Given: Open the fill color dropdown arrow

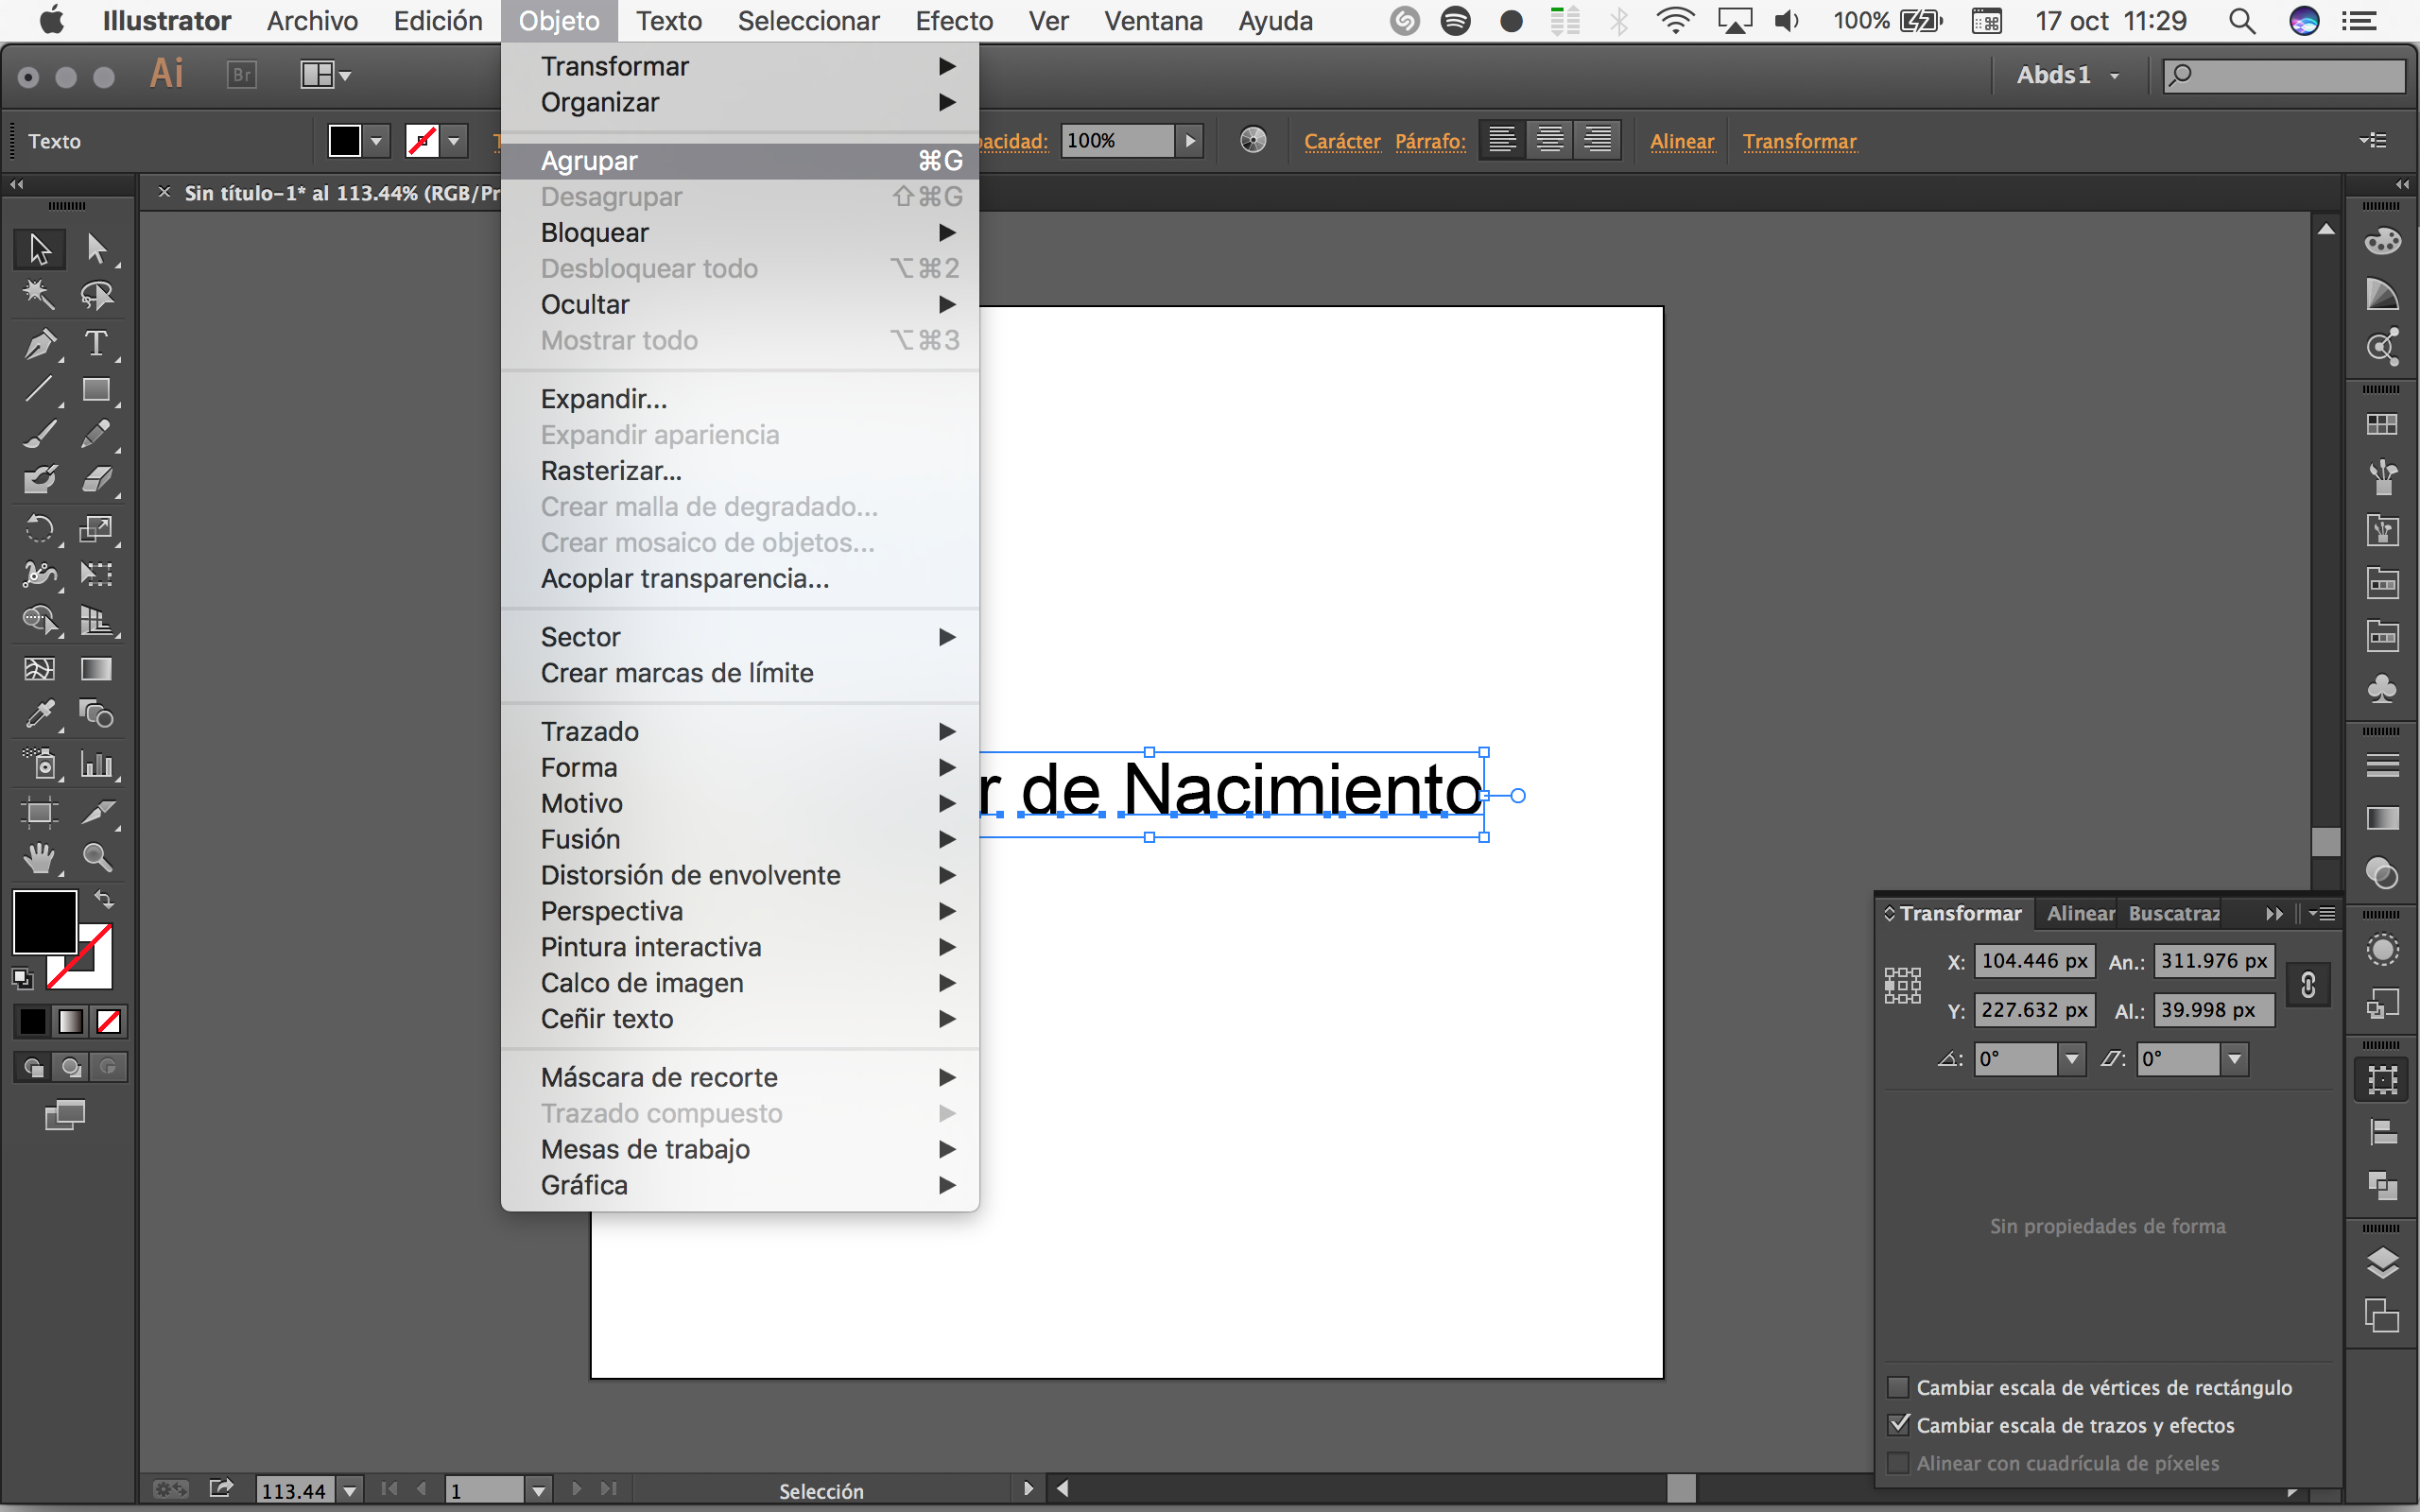Looking at the screenshot, I should coord(376,141).
